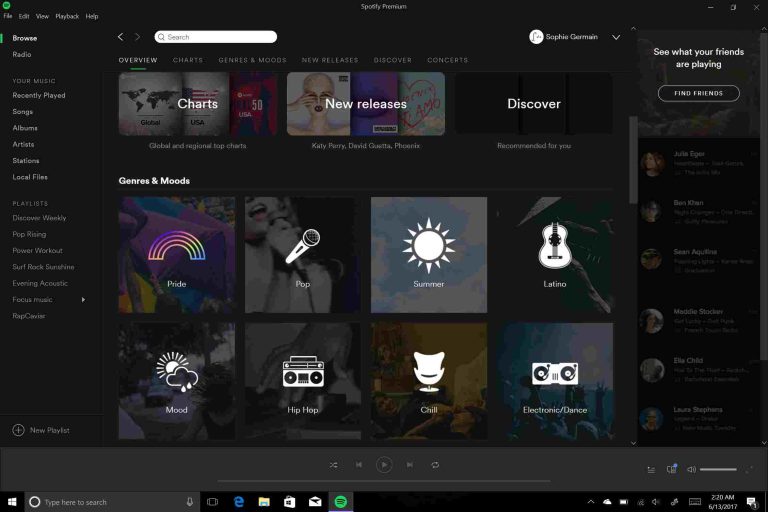Create a New Playlist
Screen dimensions: 768x512
(41, 430)
